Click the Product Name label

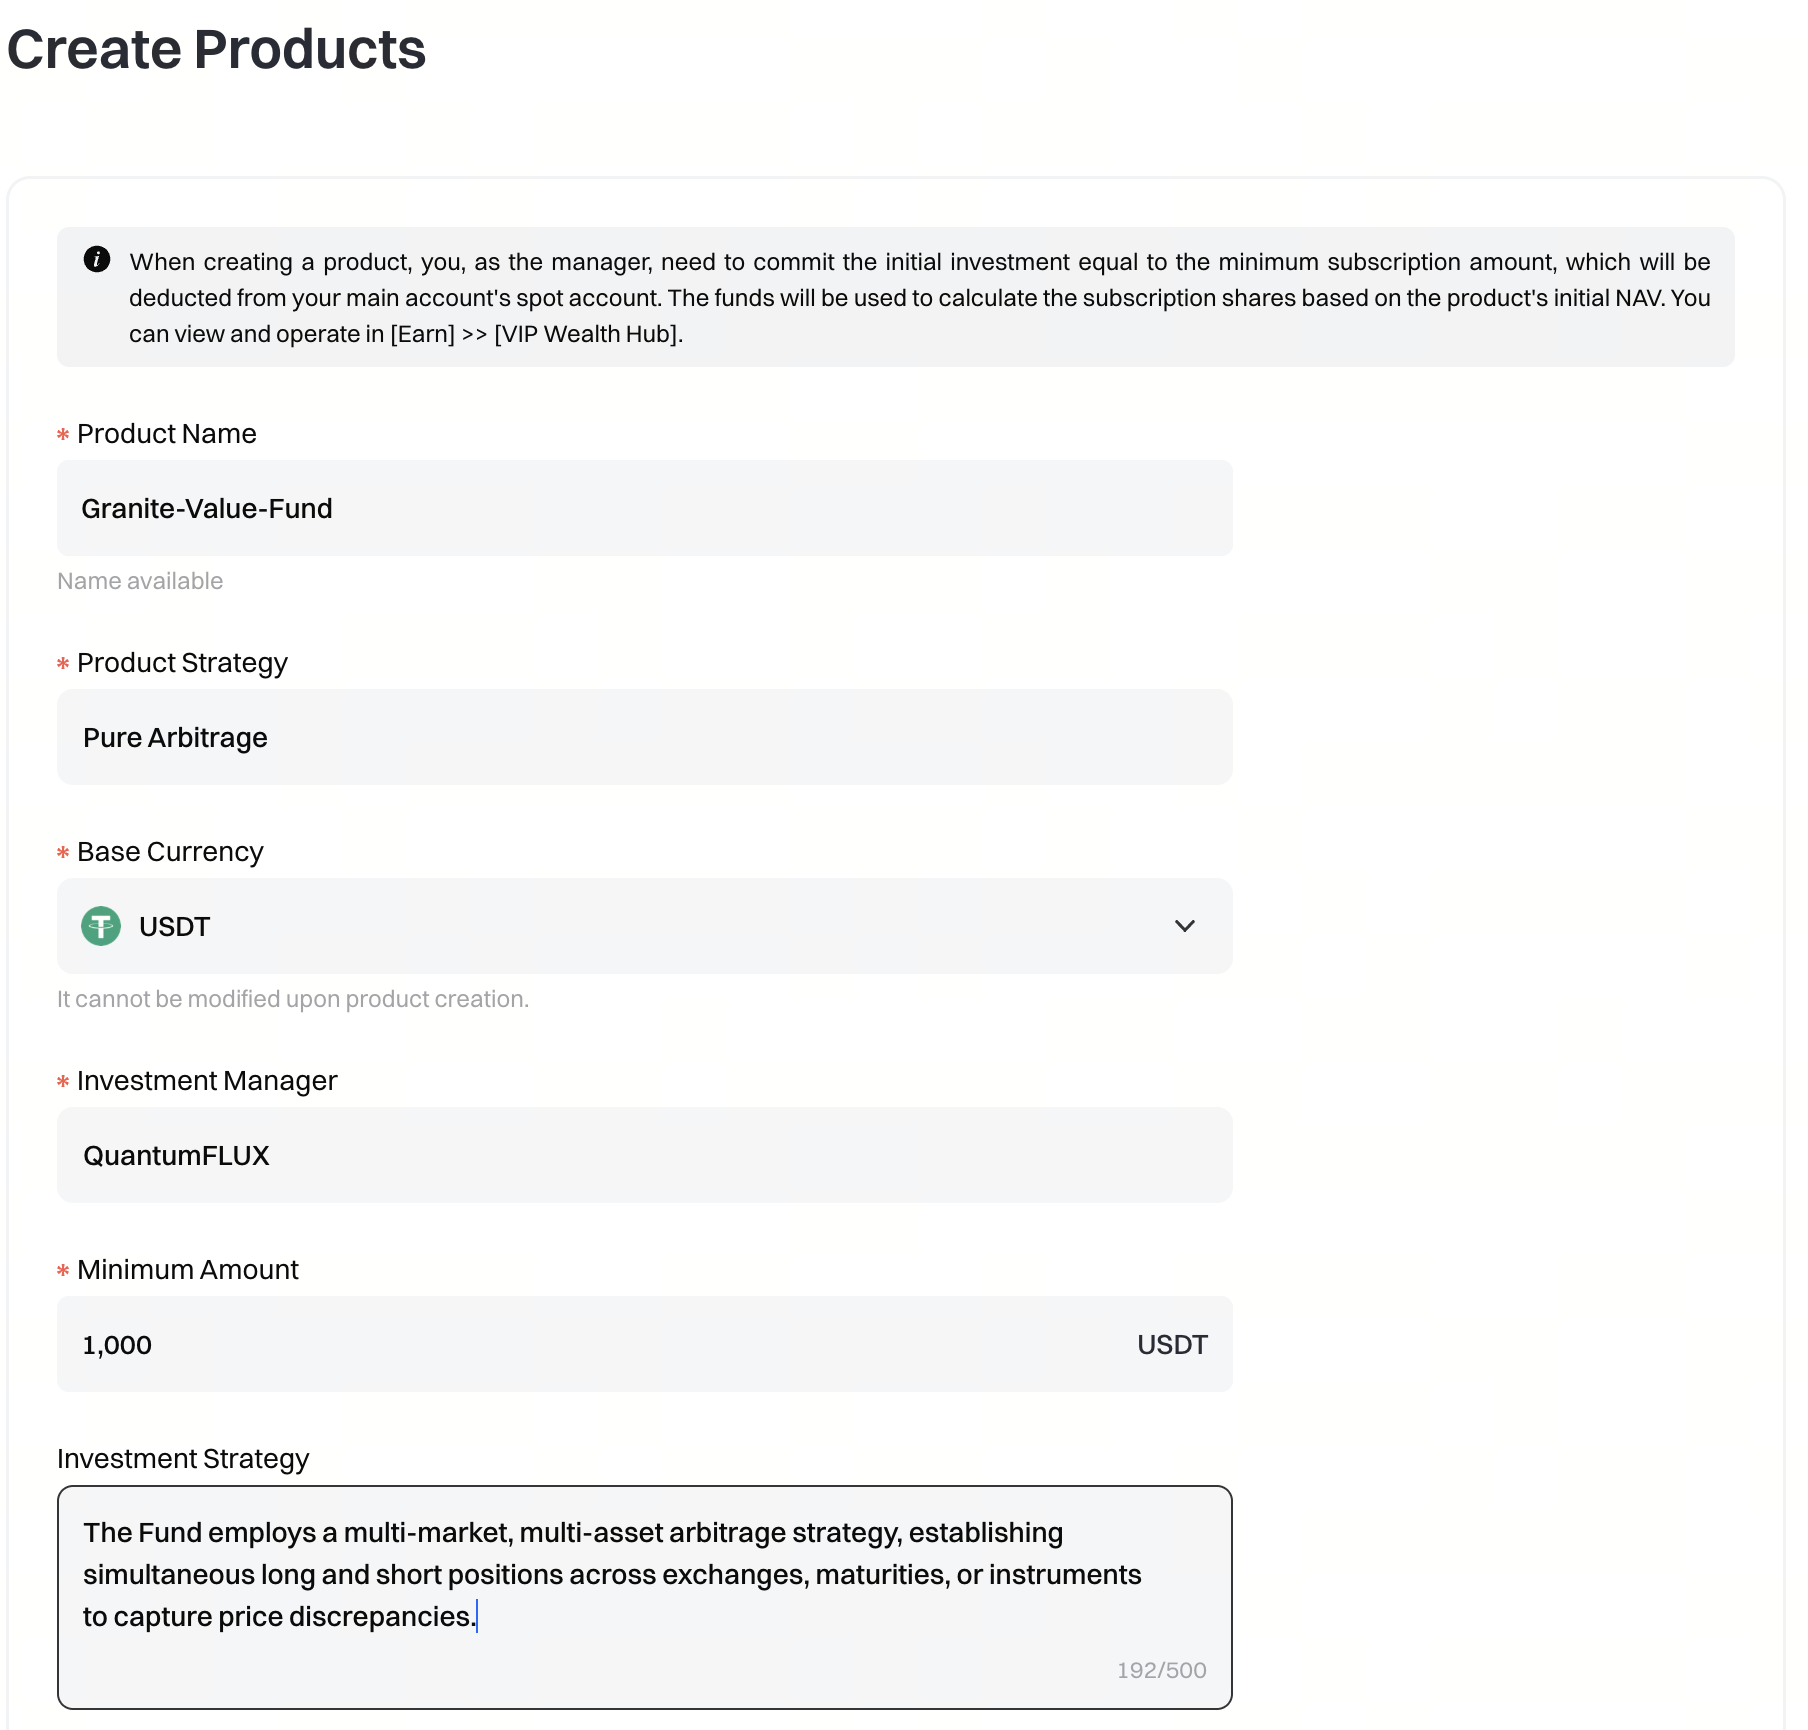(x=167, y=434)
